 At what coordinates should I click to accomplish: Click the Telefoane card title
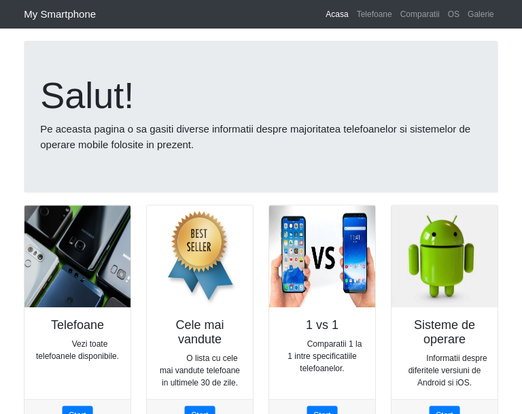click(x=77, y=325)
